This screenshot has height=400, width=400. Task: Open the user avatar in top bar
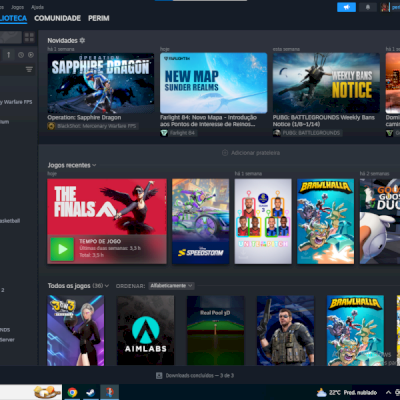385,7
